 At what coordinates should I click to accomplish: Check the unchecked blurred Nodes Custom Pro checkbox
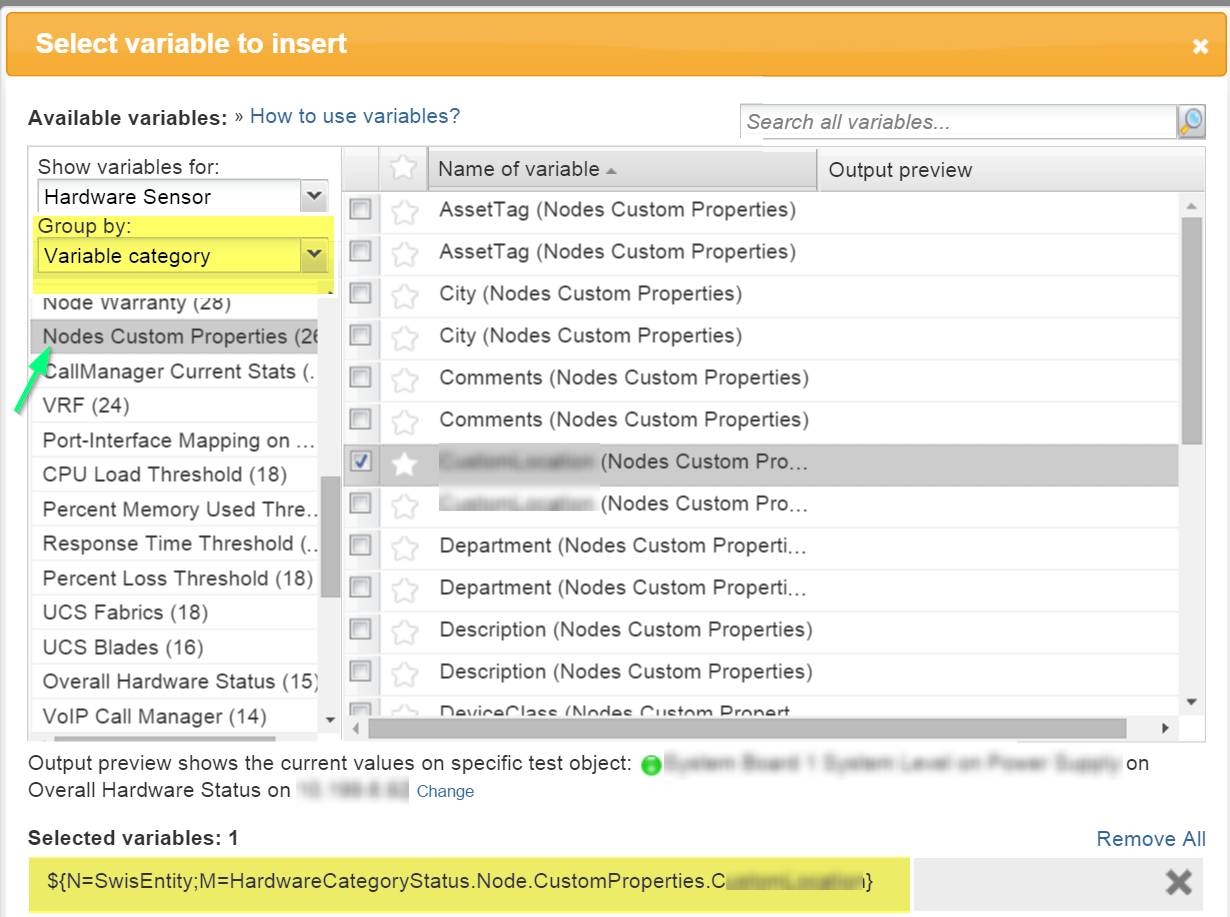(x=360, y=503)
